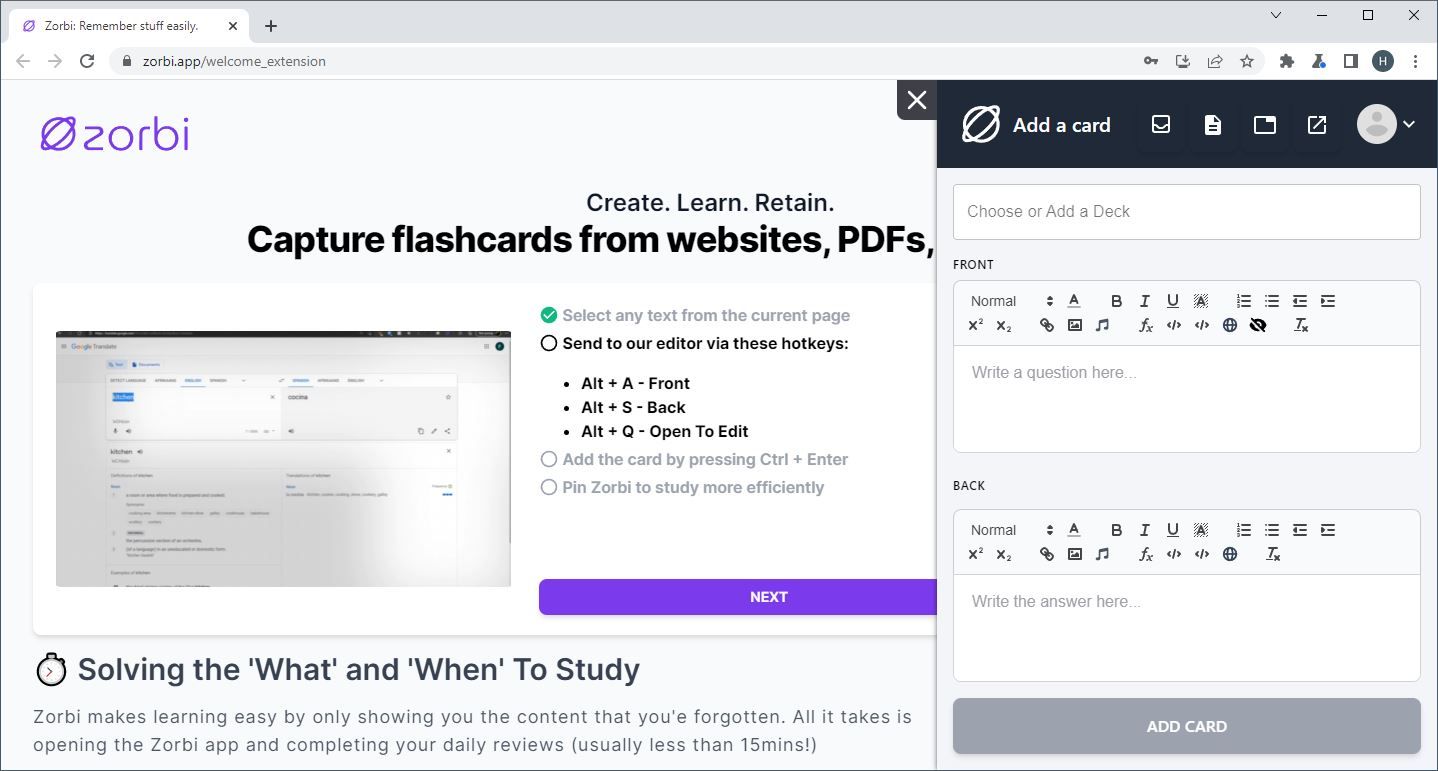Click the document icon in Zorbi header

click(1213, 125)
